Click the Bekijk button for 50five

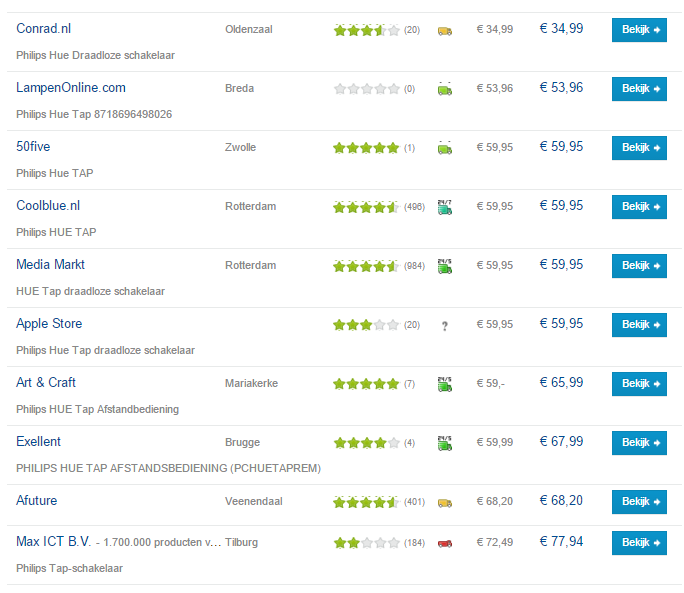tap(639, 148)
